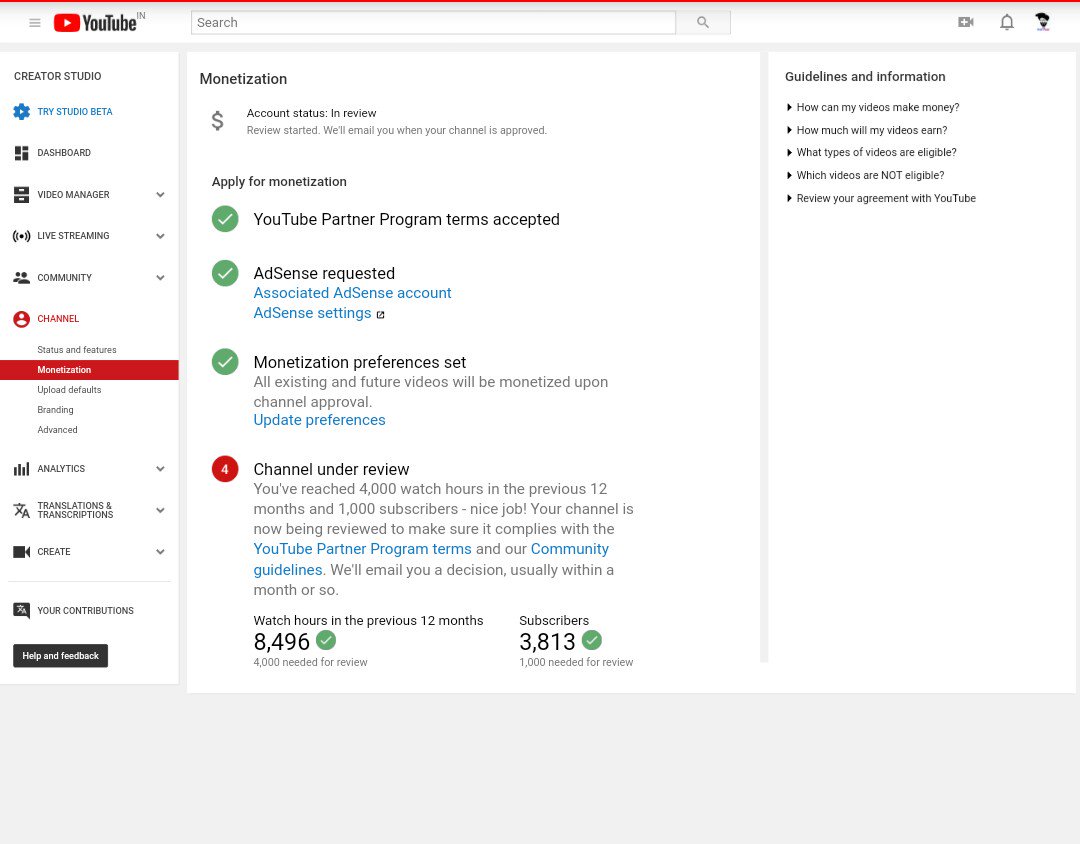Open the notifications bell
The height and width of the screenshot is (844, 1080).
click(1006, 22)
